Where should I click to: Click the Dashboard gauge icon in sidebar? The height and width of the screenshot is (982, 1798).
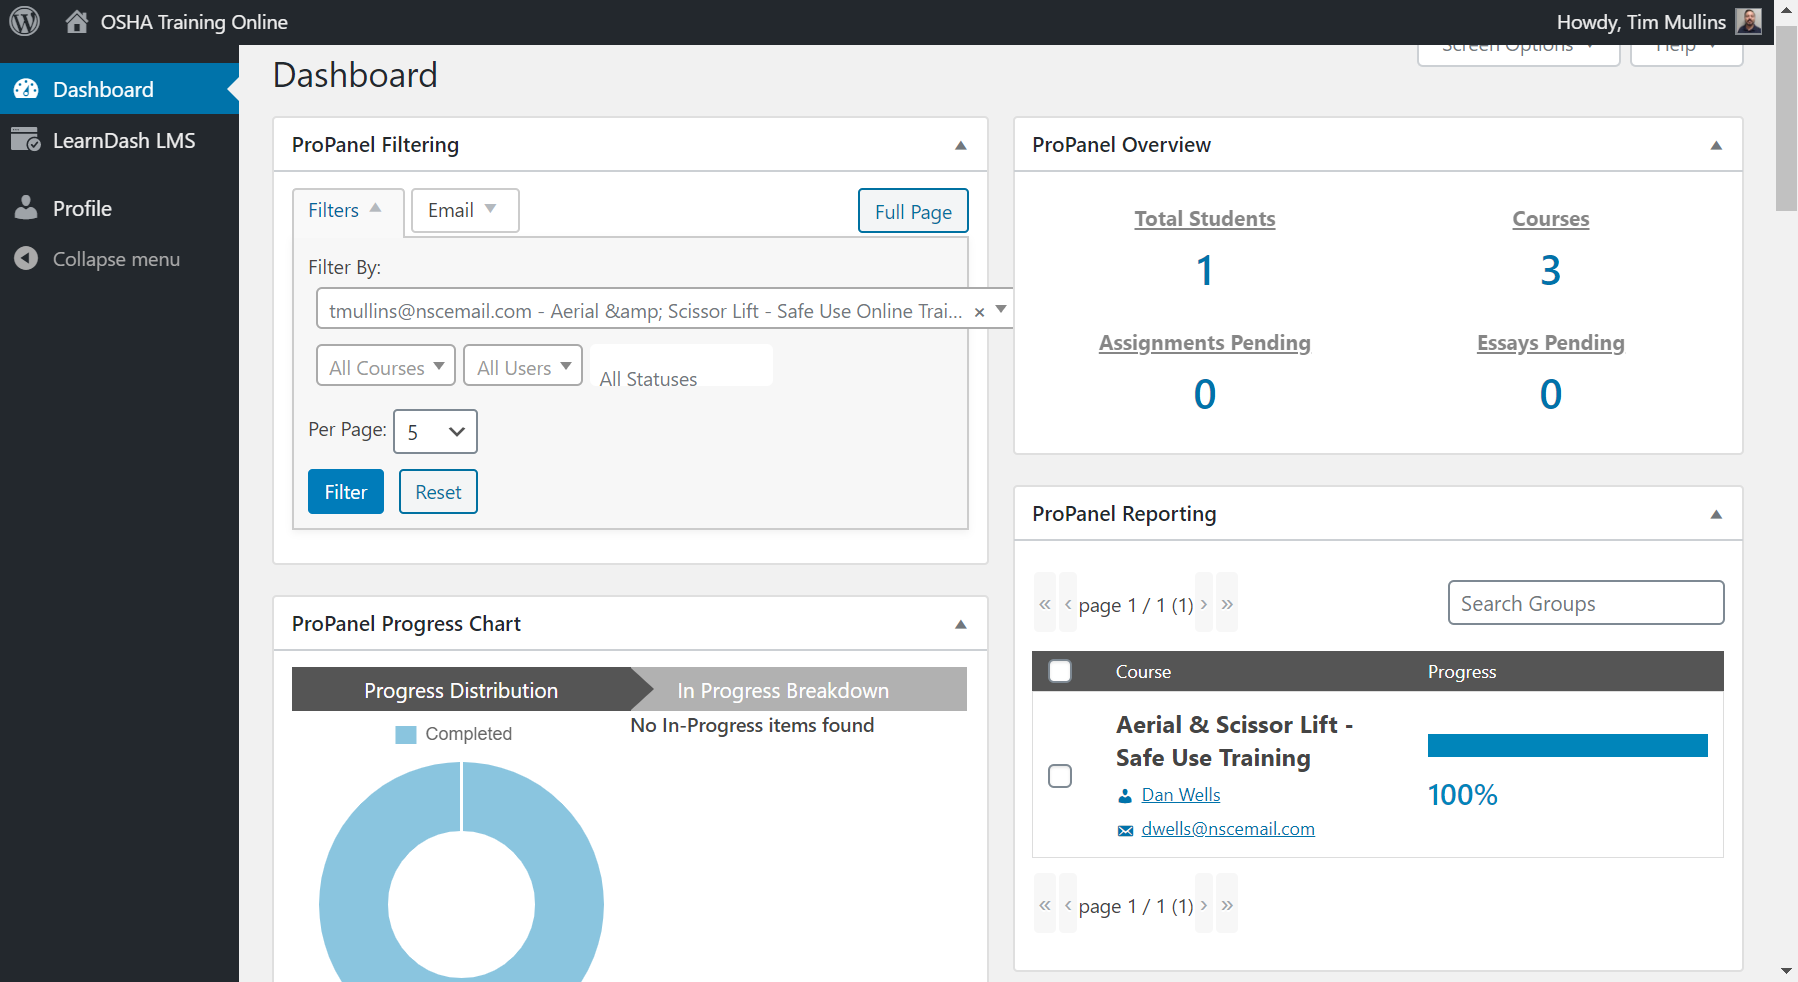click(26, 89)
